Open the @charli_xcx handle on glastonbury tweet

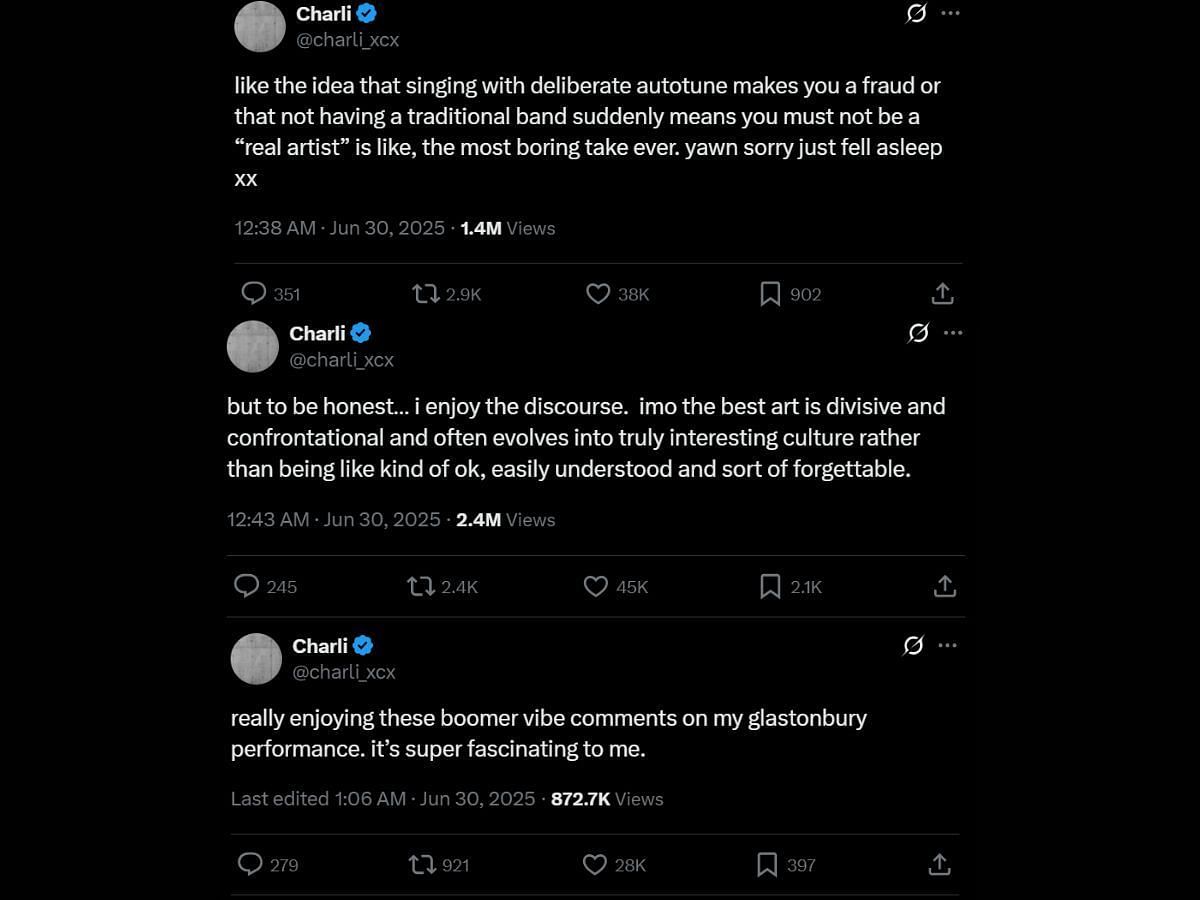click(343, 672)
